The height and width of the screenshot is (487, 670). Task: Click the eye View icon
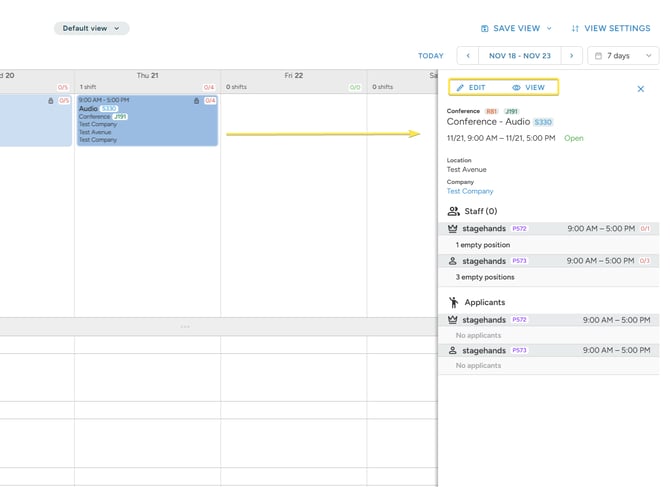point(516,88)
